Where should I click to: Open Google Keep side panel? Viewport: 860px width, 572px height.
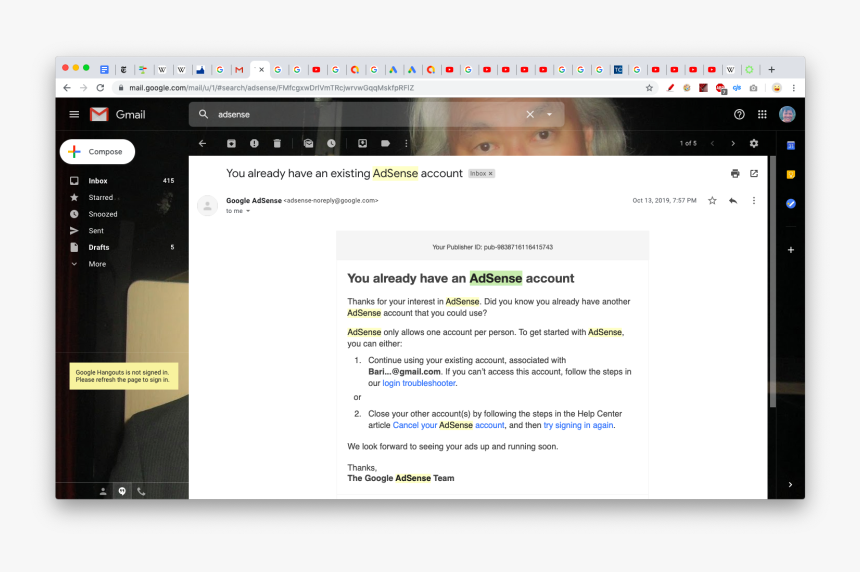791,174
